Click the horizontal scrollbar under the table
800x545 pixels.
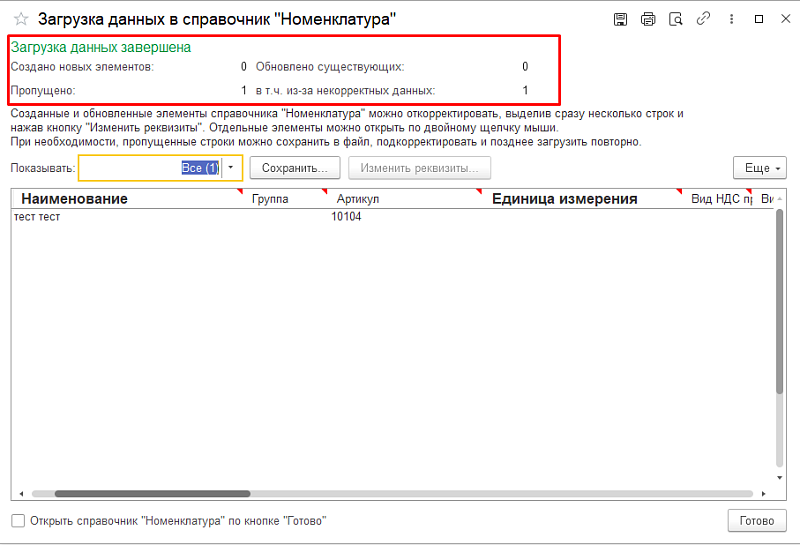tap(152, 493)
